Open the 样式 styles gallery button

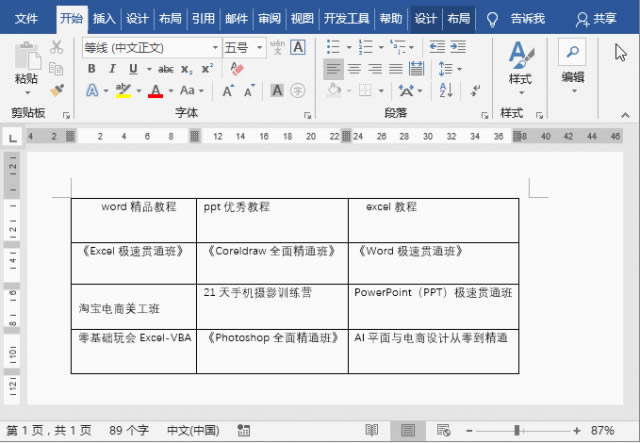[x=520, y=68]
